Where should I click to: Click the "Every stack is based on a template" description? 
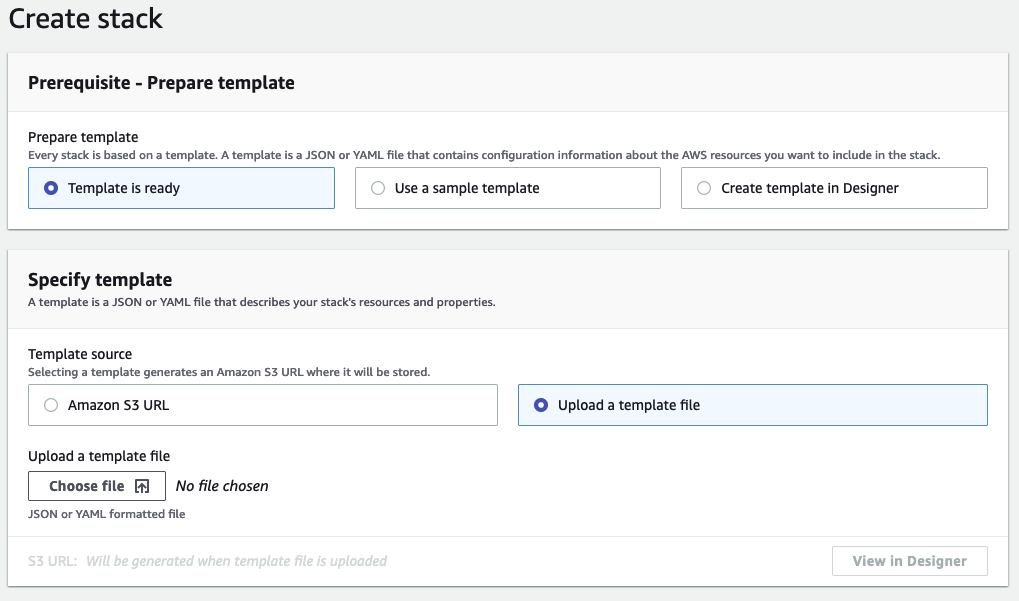(x=484, y=155)
